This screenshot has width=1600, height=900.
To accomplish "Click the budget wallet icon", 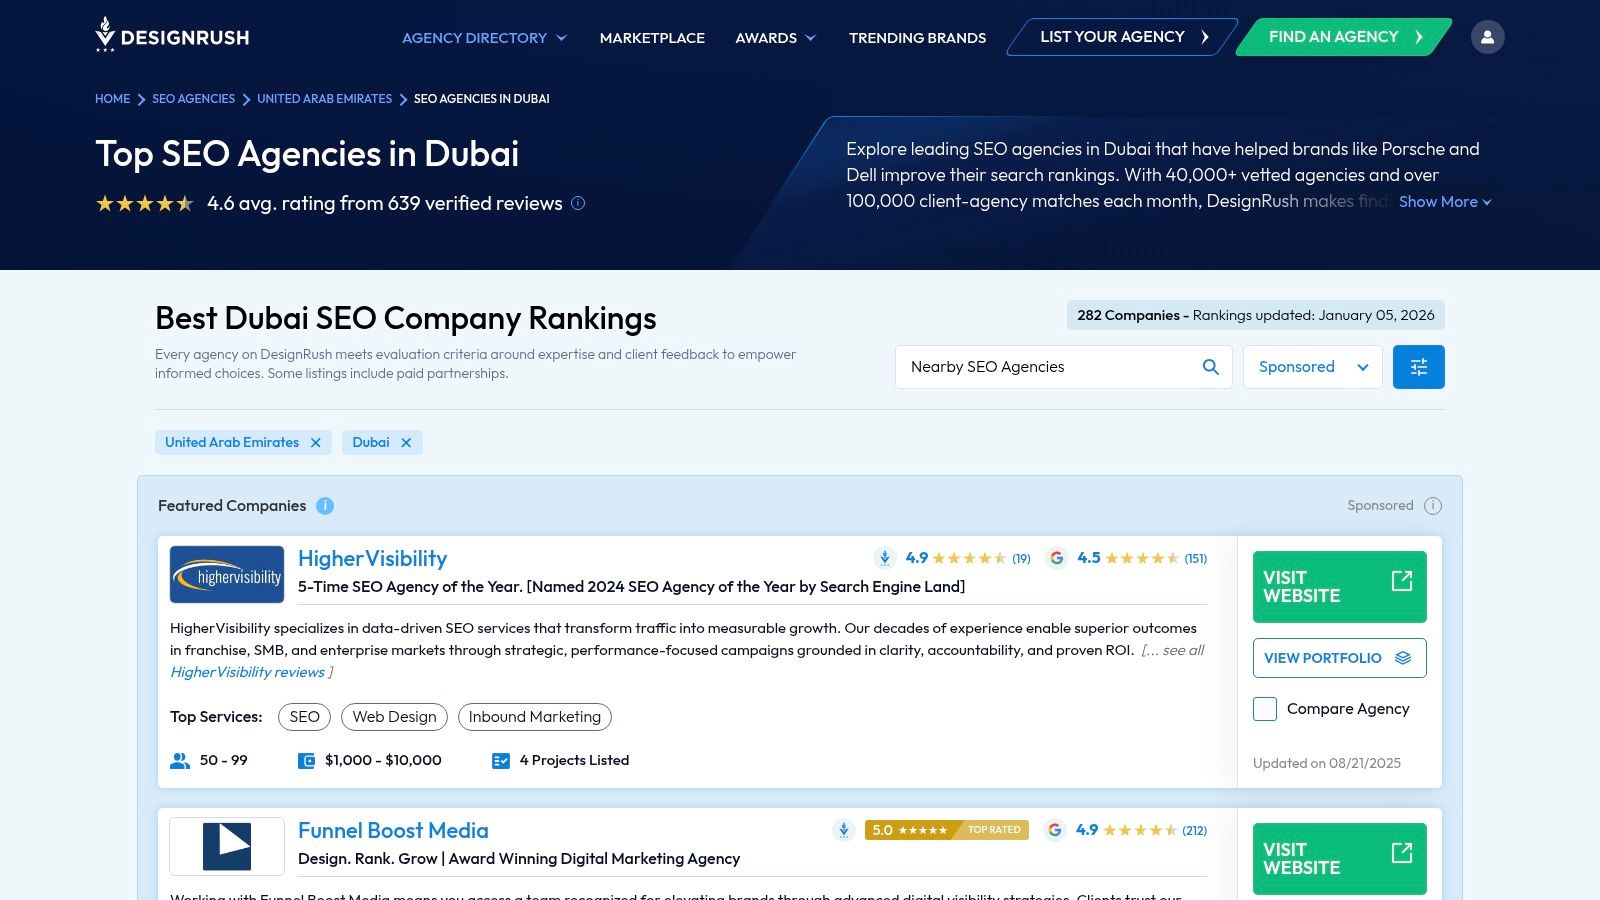I will pyautogui.click(x=307, y=761).
